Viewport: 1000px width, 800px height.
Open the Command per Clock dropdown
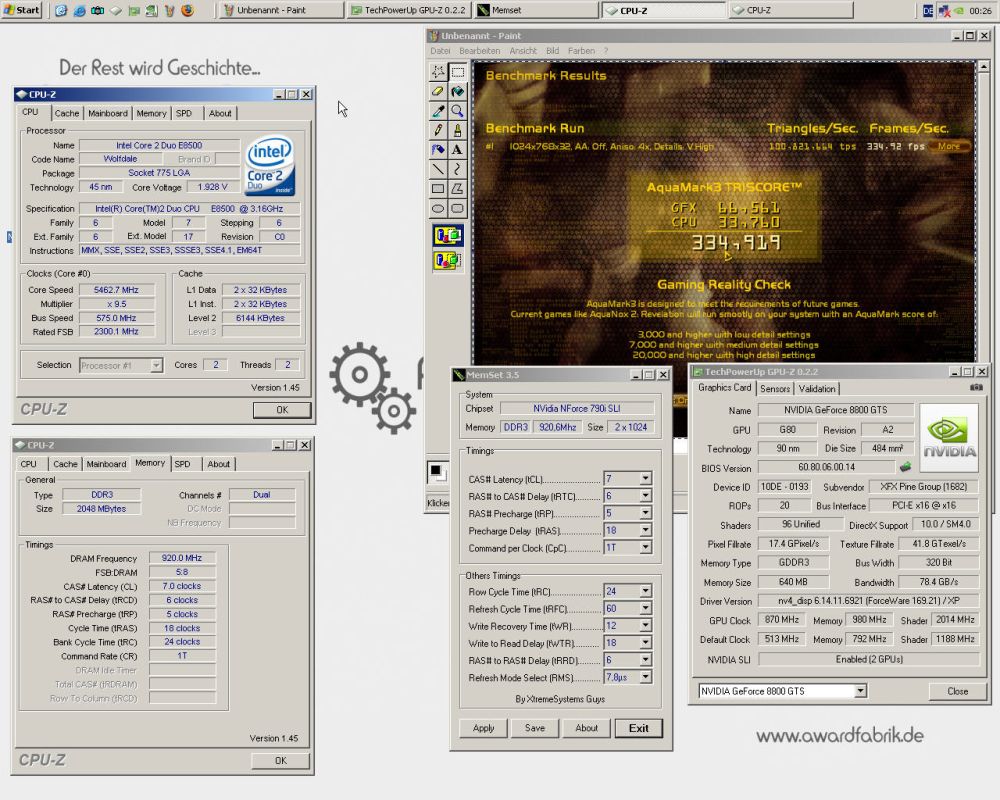click(645, 547)
